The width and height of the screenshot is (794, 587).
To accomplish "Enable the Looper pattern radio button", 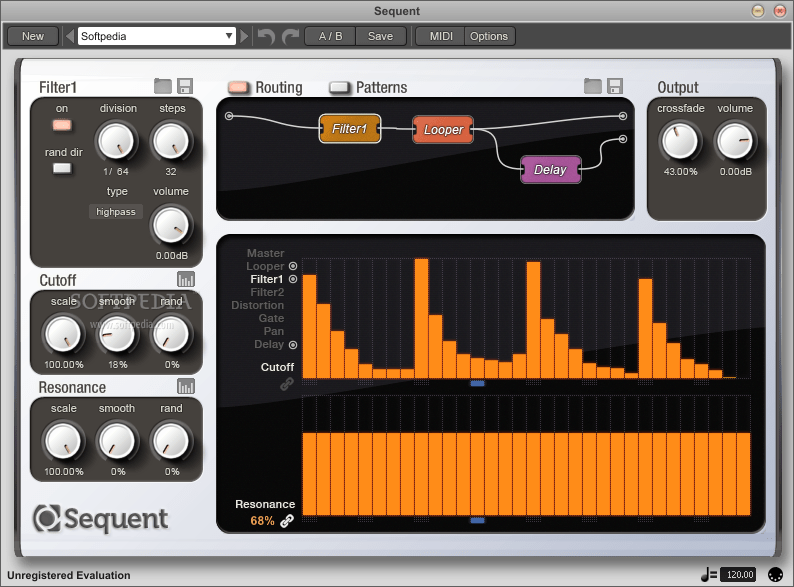I will (x=293, y=266).
